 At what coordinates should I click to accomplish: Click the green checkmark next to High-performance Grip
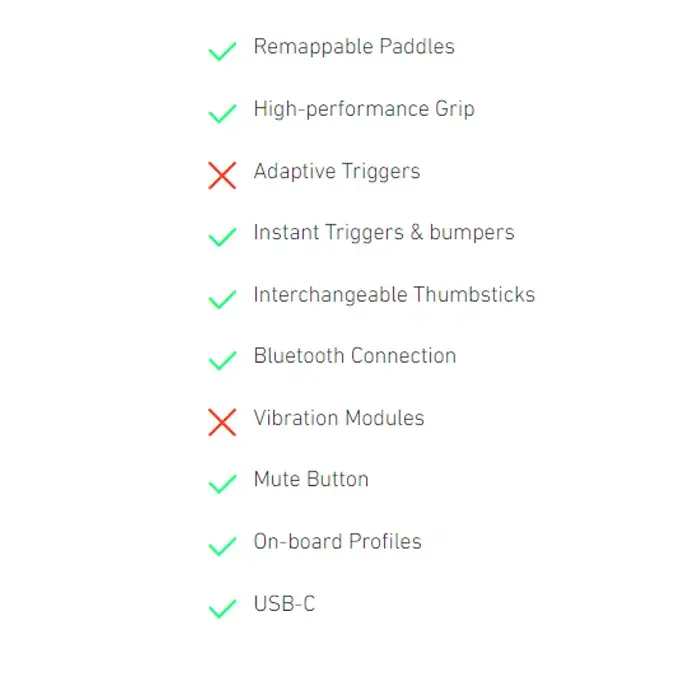point(222,113)
